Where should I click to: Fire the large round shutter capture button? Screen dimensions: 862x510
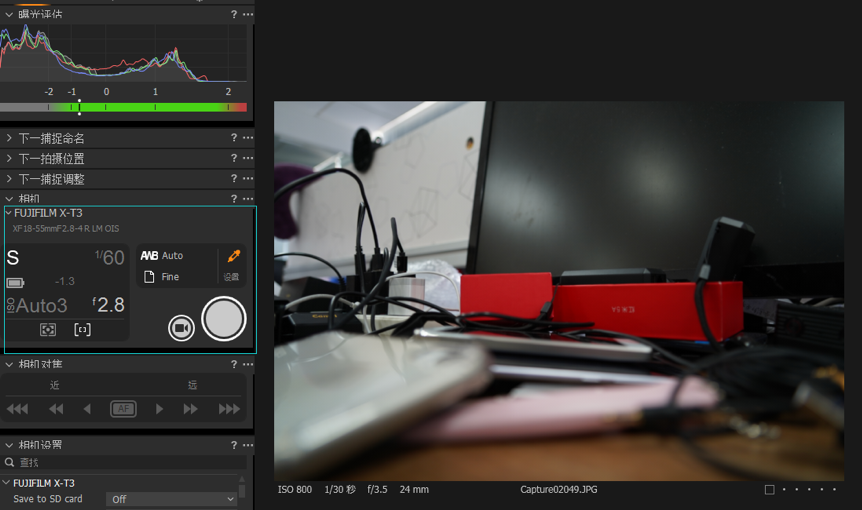[224, 319]
